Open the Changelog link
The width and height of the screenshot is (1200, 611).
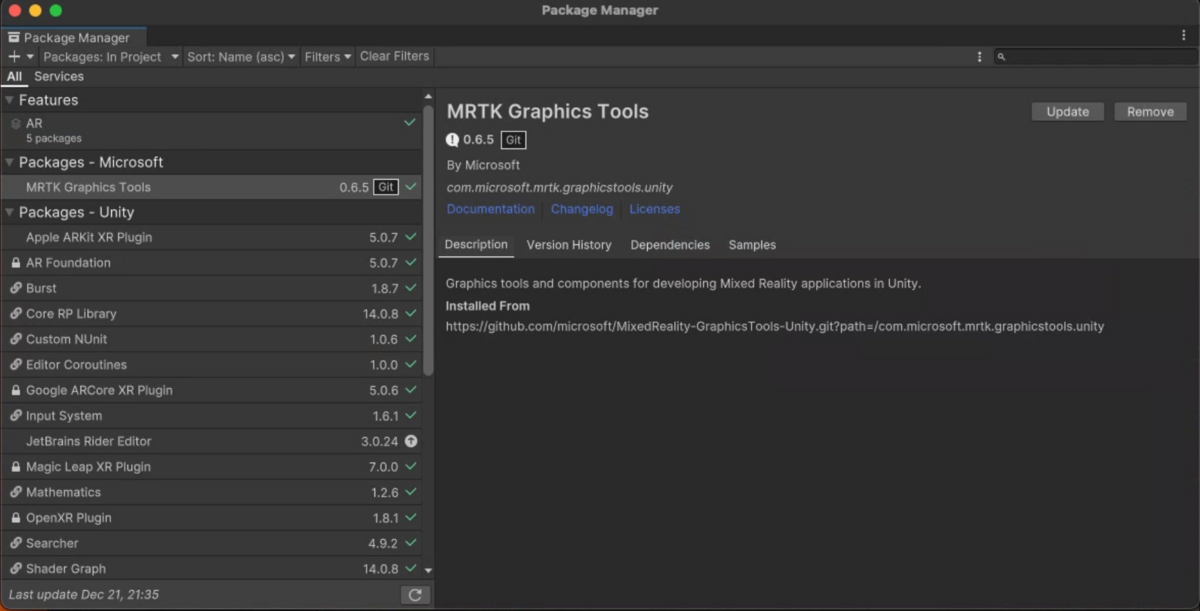pos(581,209)
